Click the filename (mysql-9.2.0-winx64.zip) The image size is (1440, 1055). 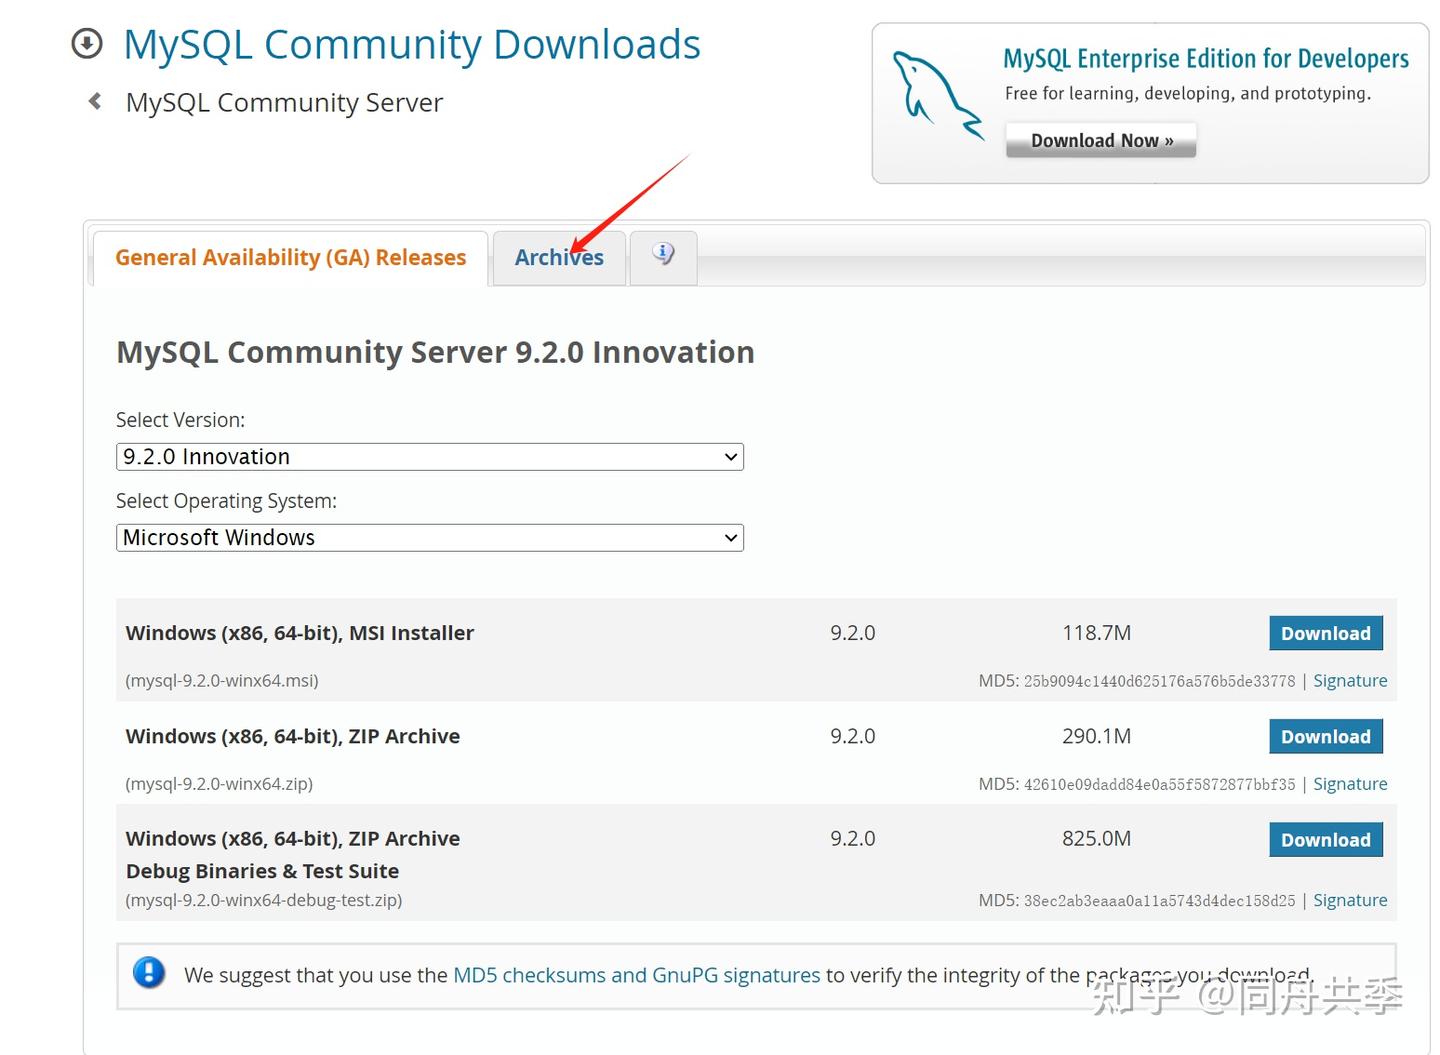coord(219,784)
